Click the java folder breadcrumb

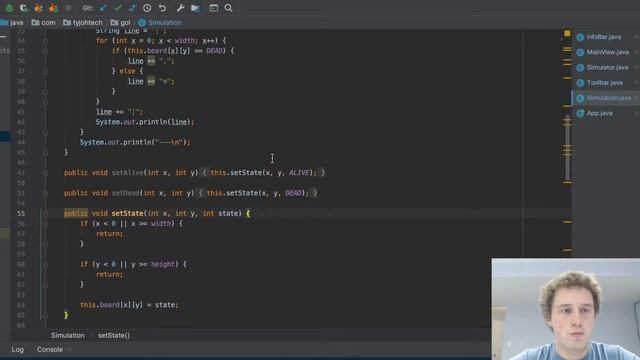tap(13, 22)
